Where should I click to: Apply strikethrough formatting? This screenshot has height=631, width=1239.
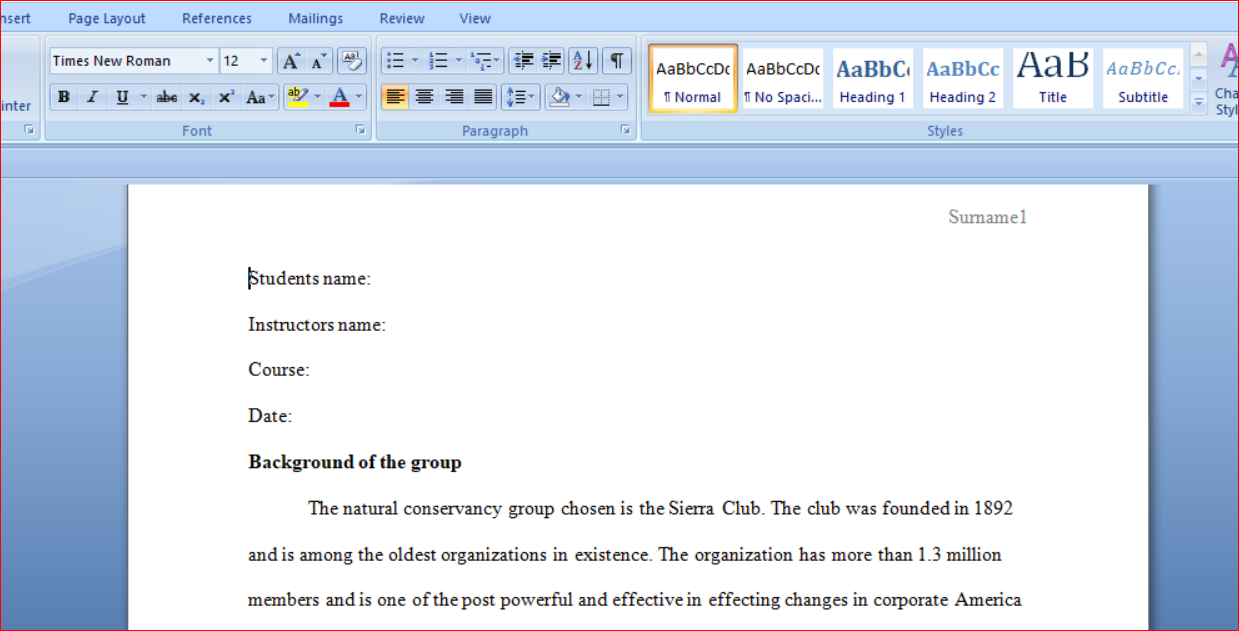click(x=167, y=97)
